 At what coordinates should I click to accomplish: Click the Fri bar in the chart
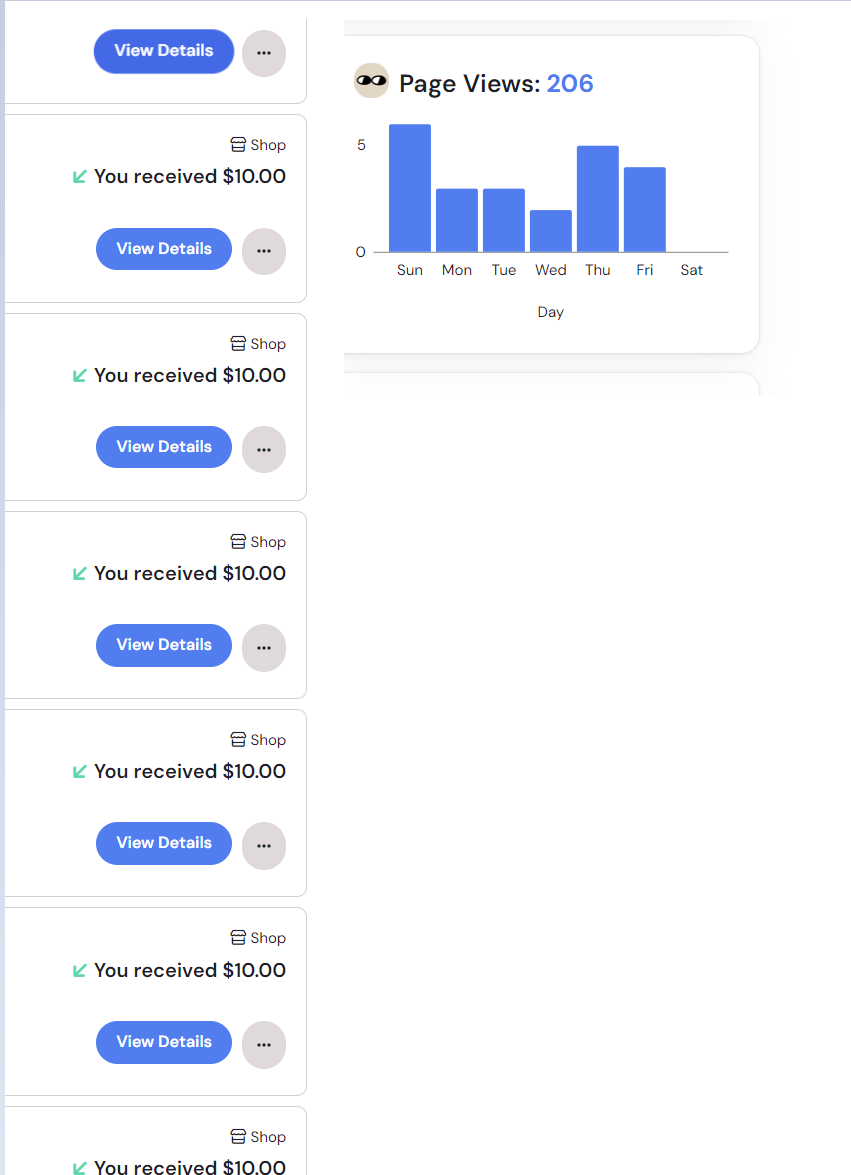point(645,209)
